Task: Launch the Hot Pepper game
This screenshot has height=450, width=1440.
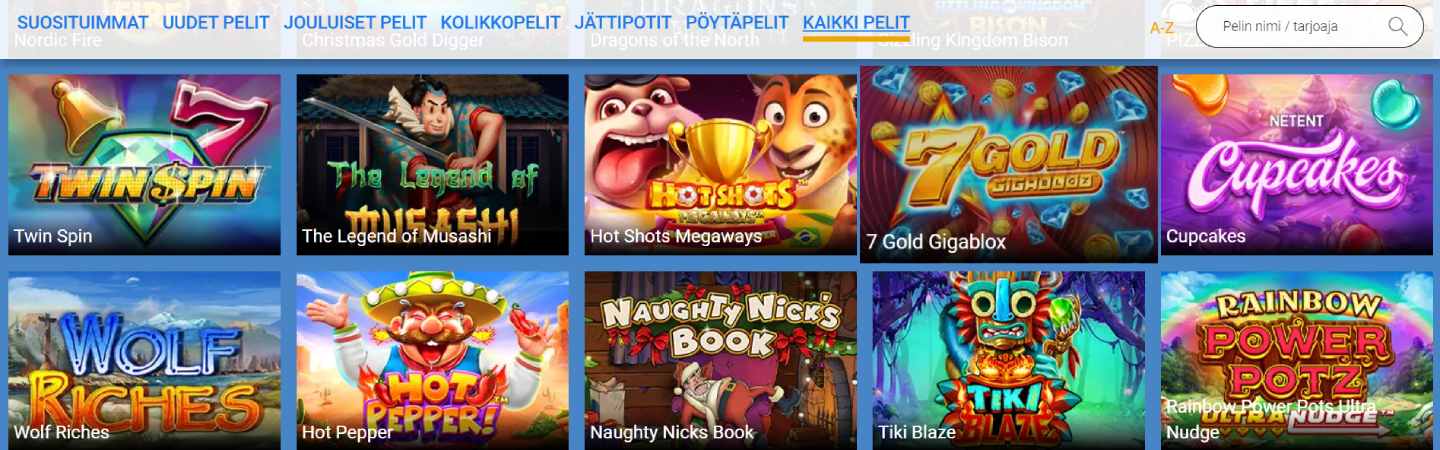Action: (x=432, y=361)
